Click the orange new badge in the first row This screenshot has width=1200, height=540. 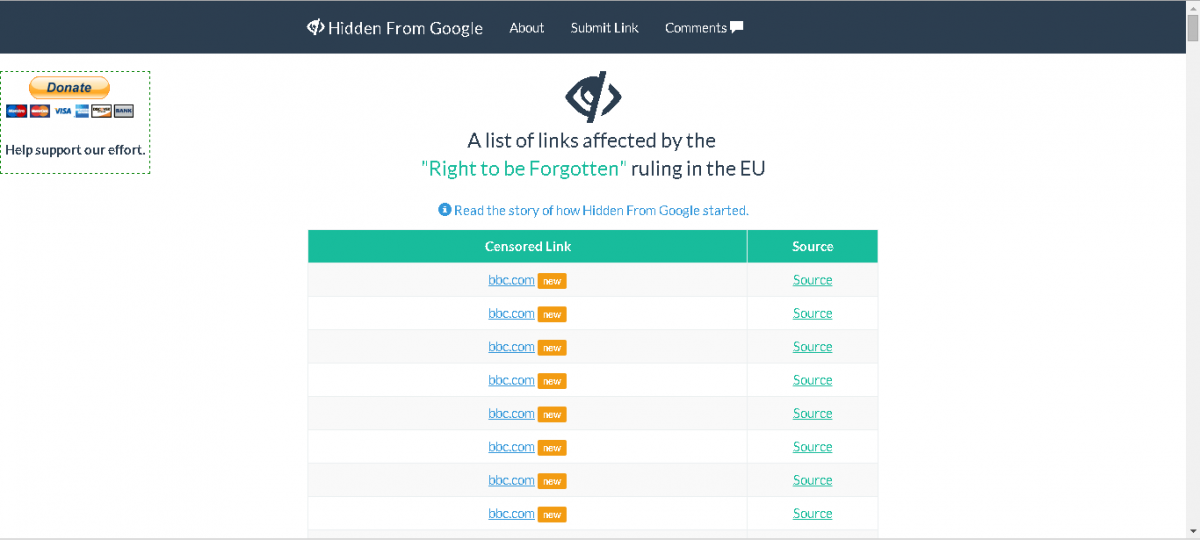[x=552, y=281]
